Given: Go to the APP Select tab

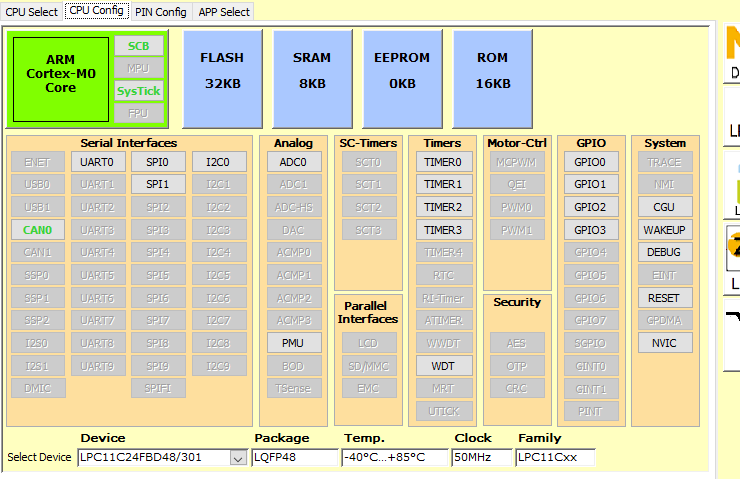Looking at the screenshot, I should click(x=224, y=12).
